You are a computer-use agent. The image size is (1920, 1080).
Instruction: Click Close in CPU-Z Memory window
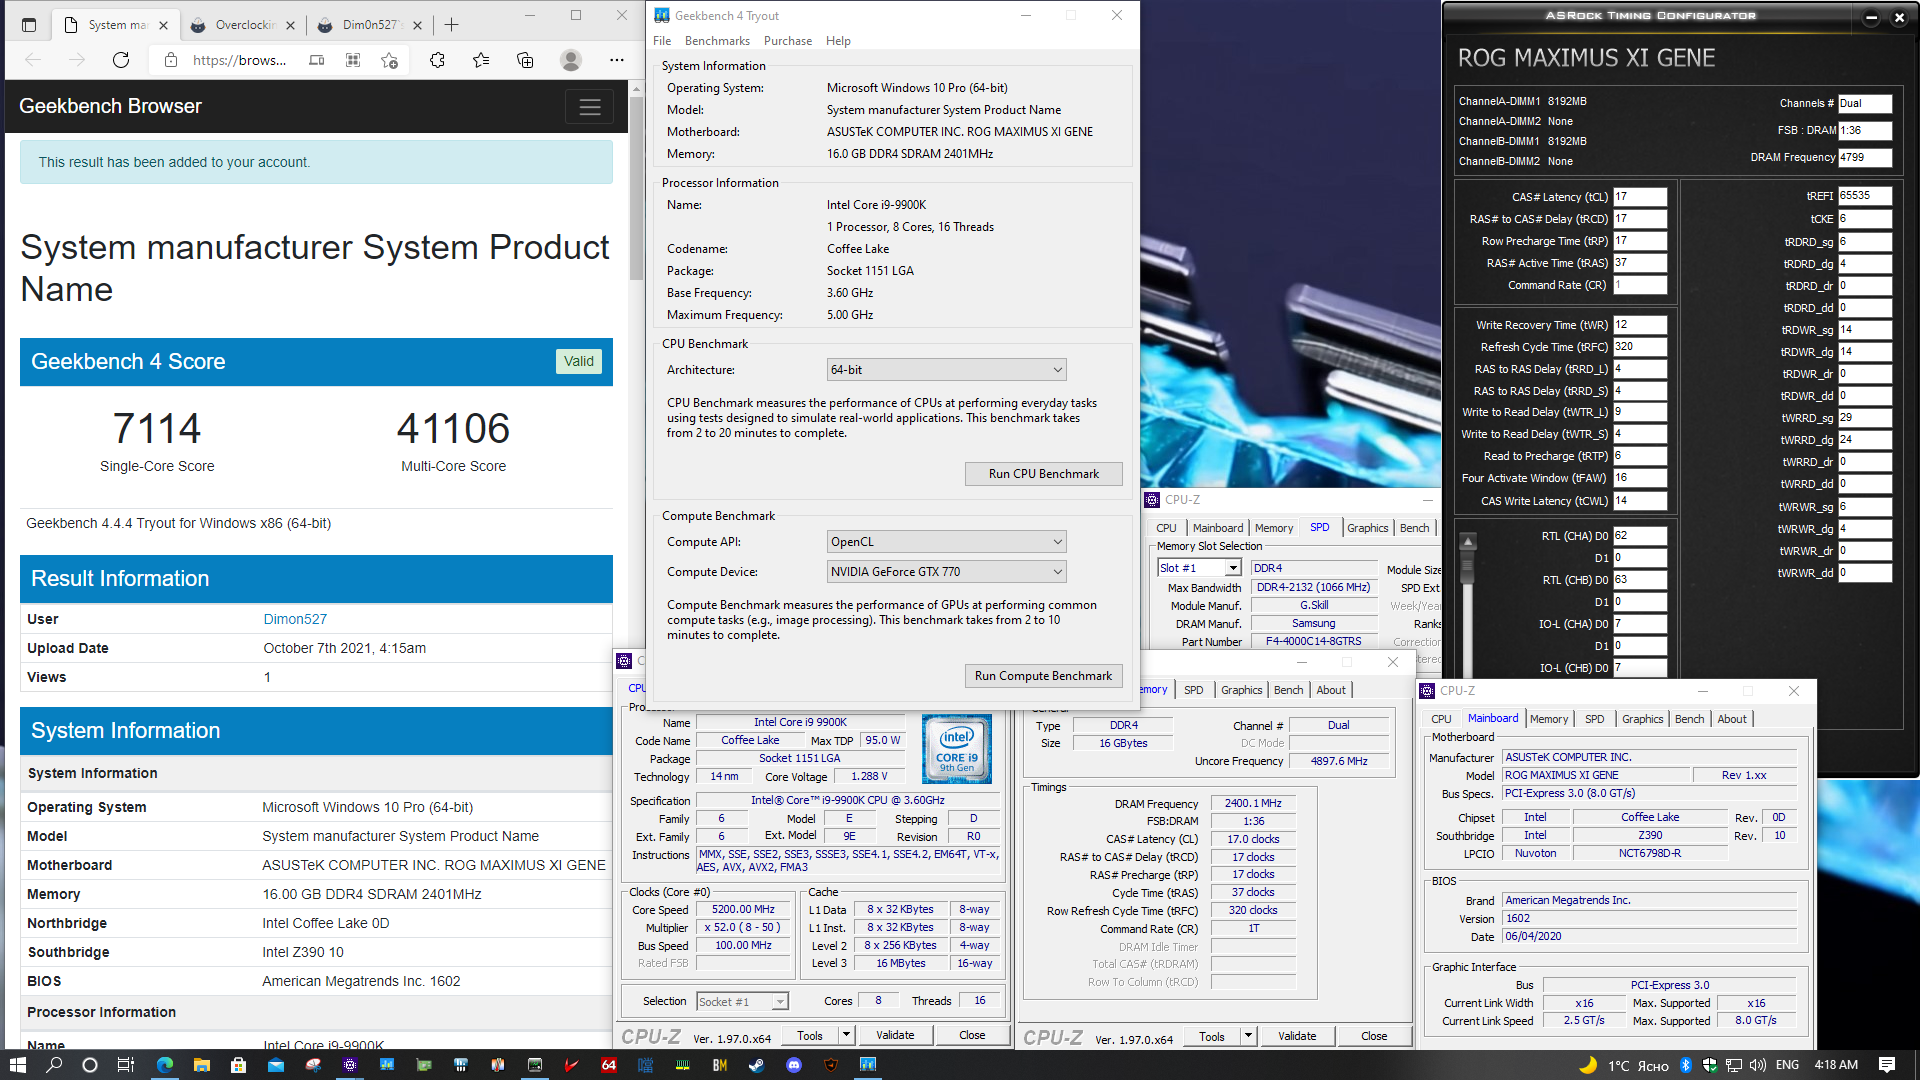point(1374,1036)
